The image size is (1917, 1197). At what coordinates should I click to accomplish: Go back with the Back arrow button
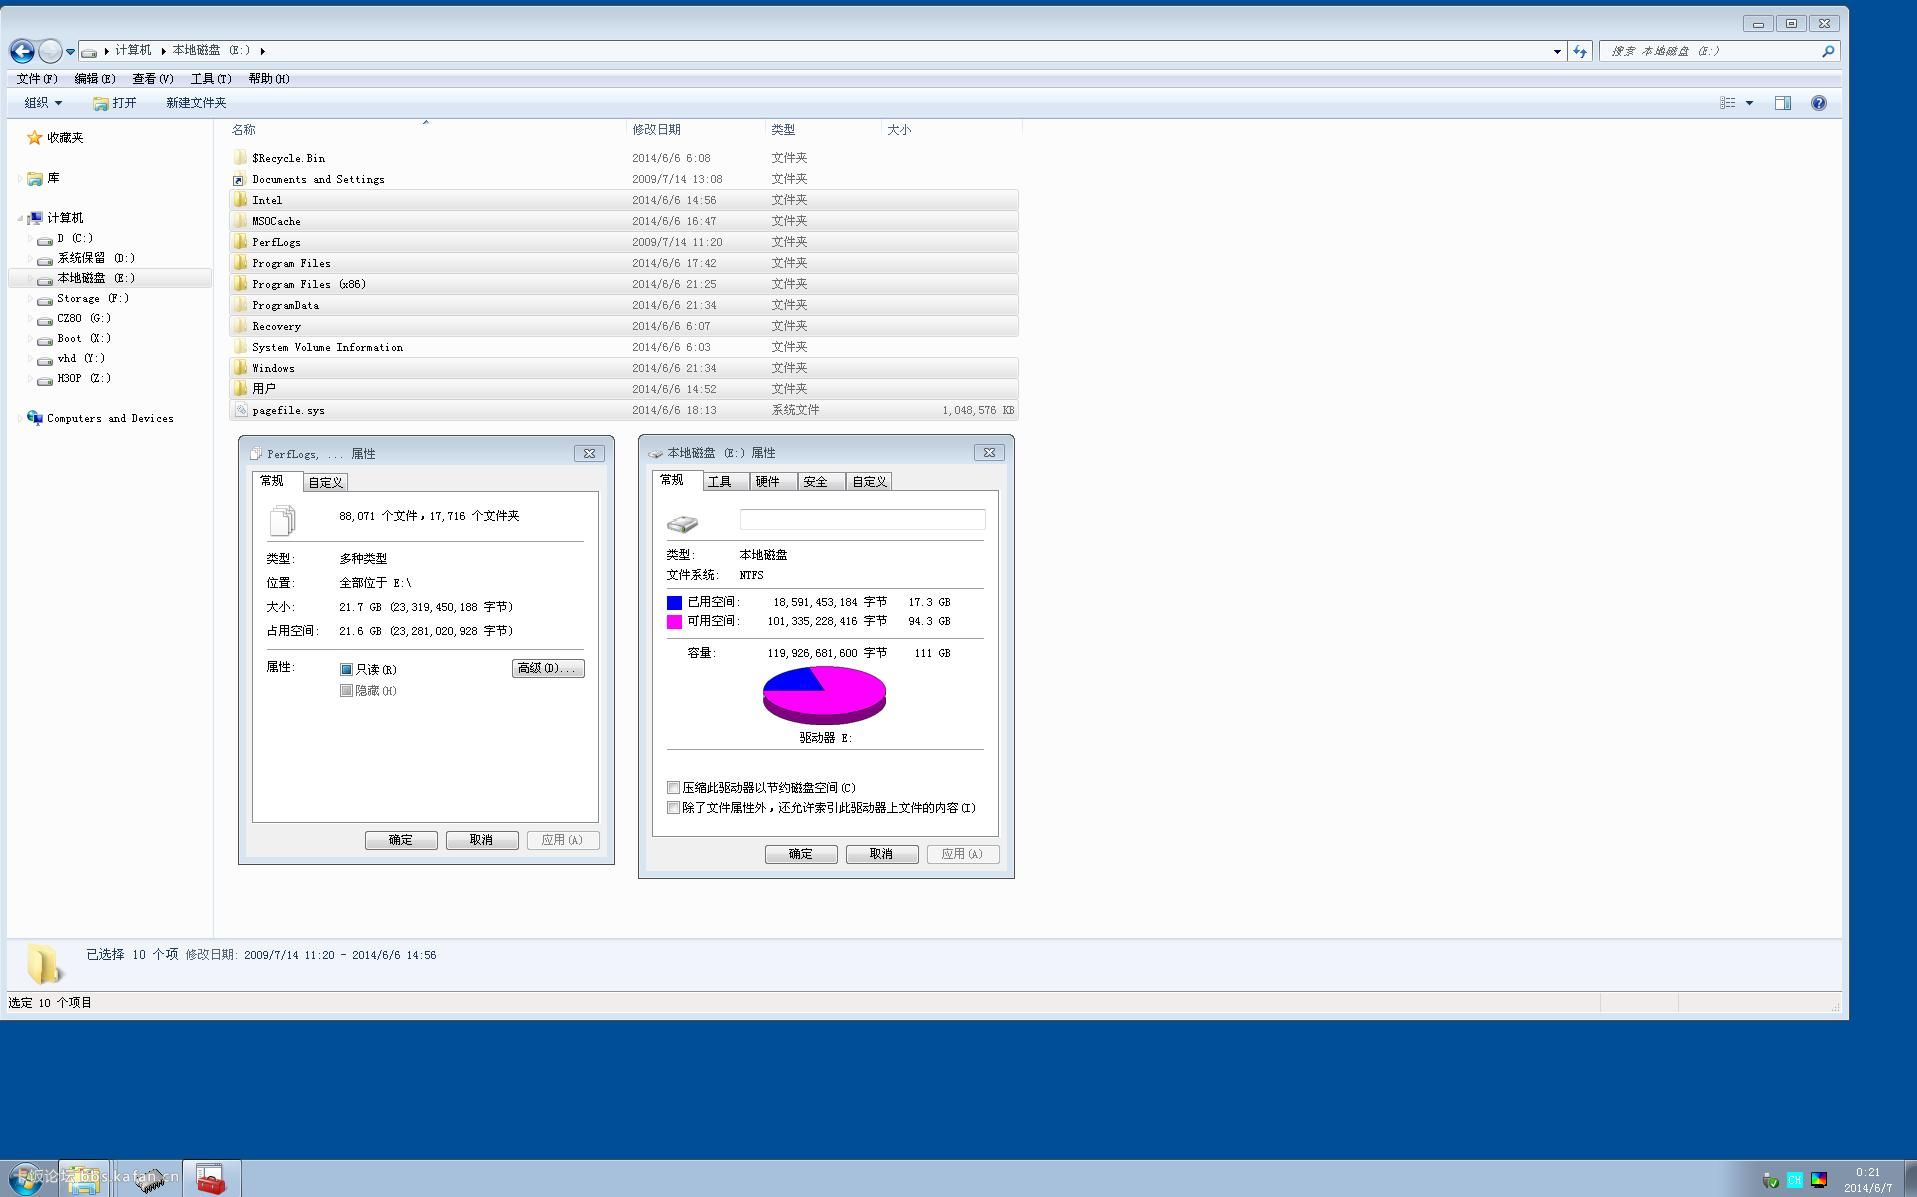point(22,51)
